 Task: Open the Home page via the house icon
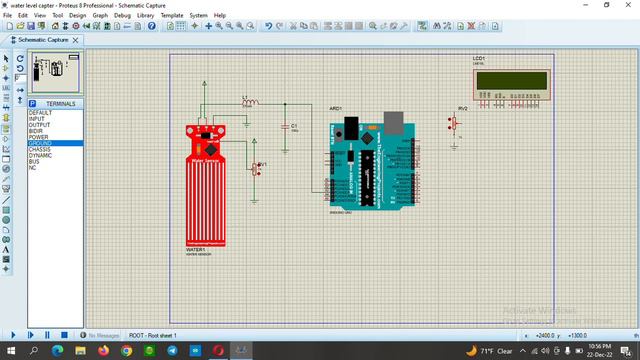point(55,26)
